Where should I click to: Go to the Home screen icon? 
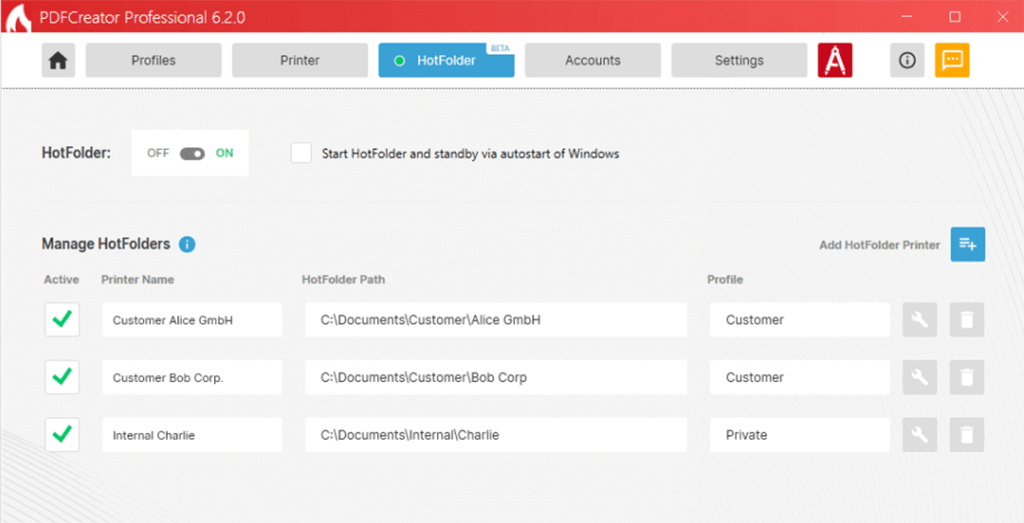pos(58,61)
